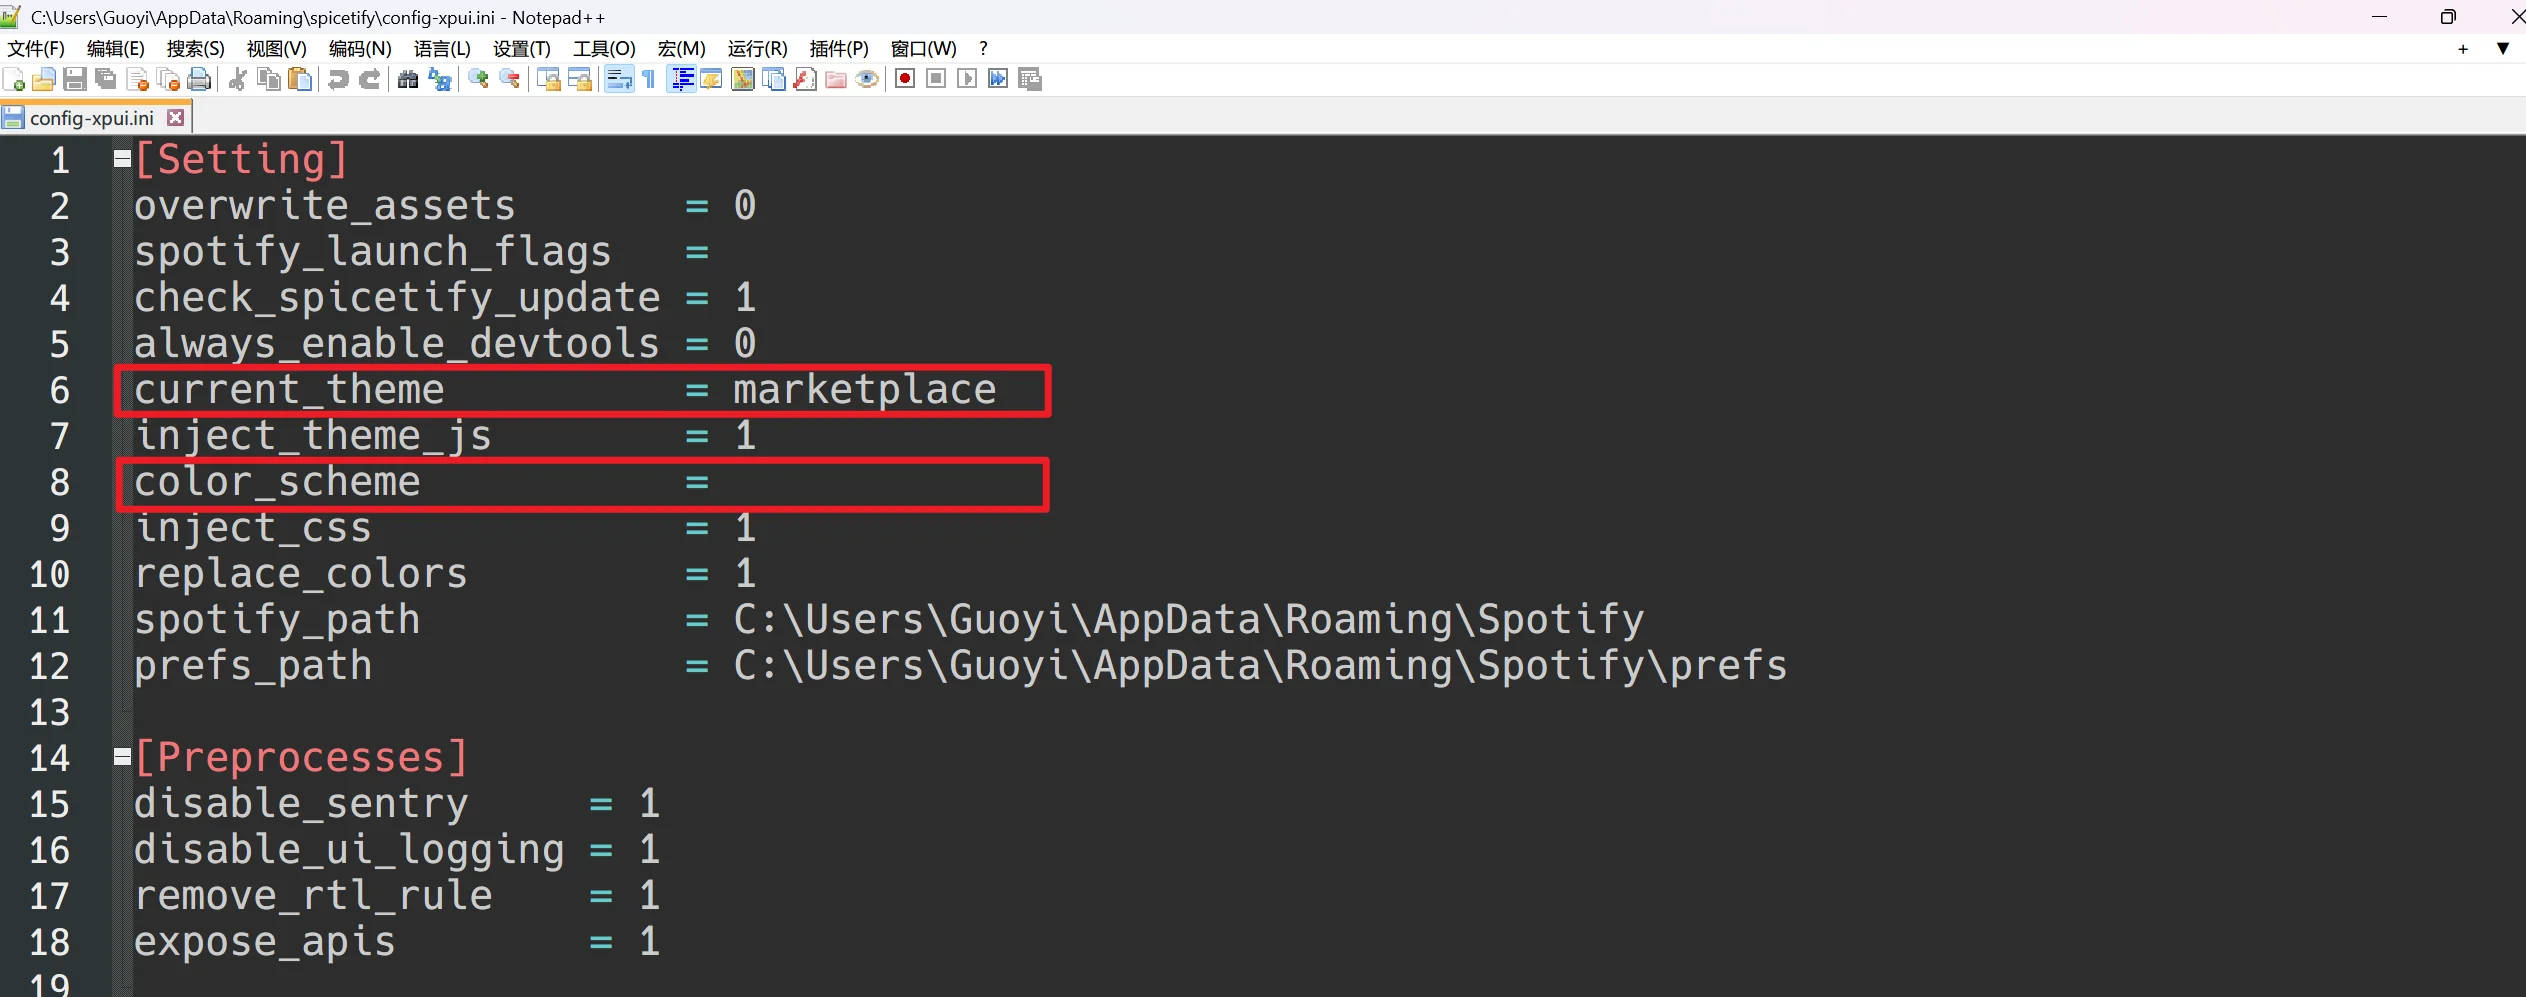This screenshot has width=2526, height=997.
Task: Click the Redo arrow icon
Action: (370, 79)
